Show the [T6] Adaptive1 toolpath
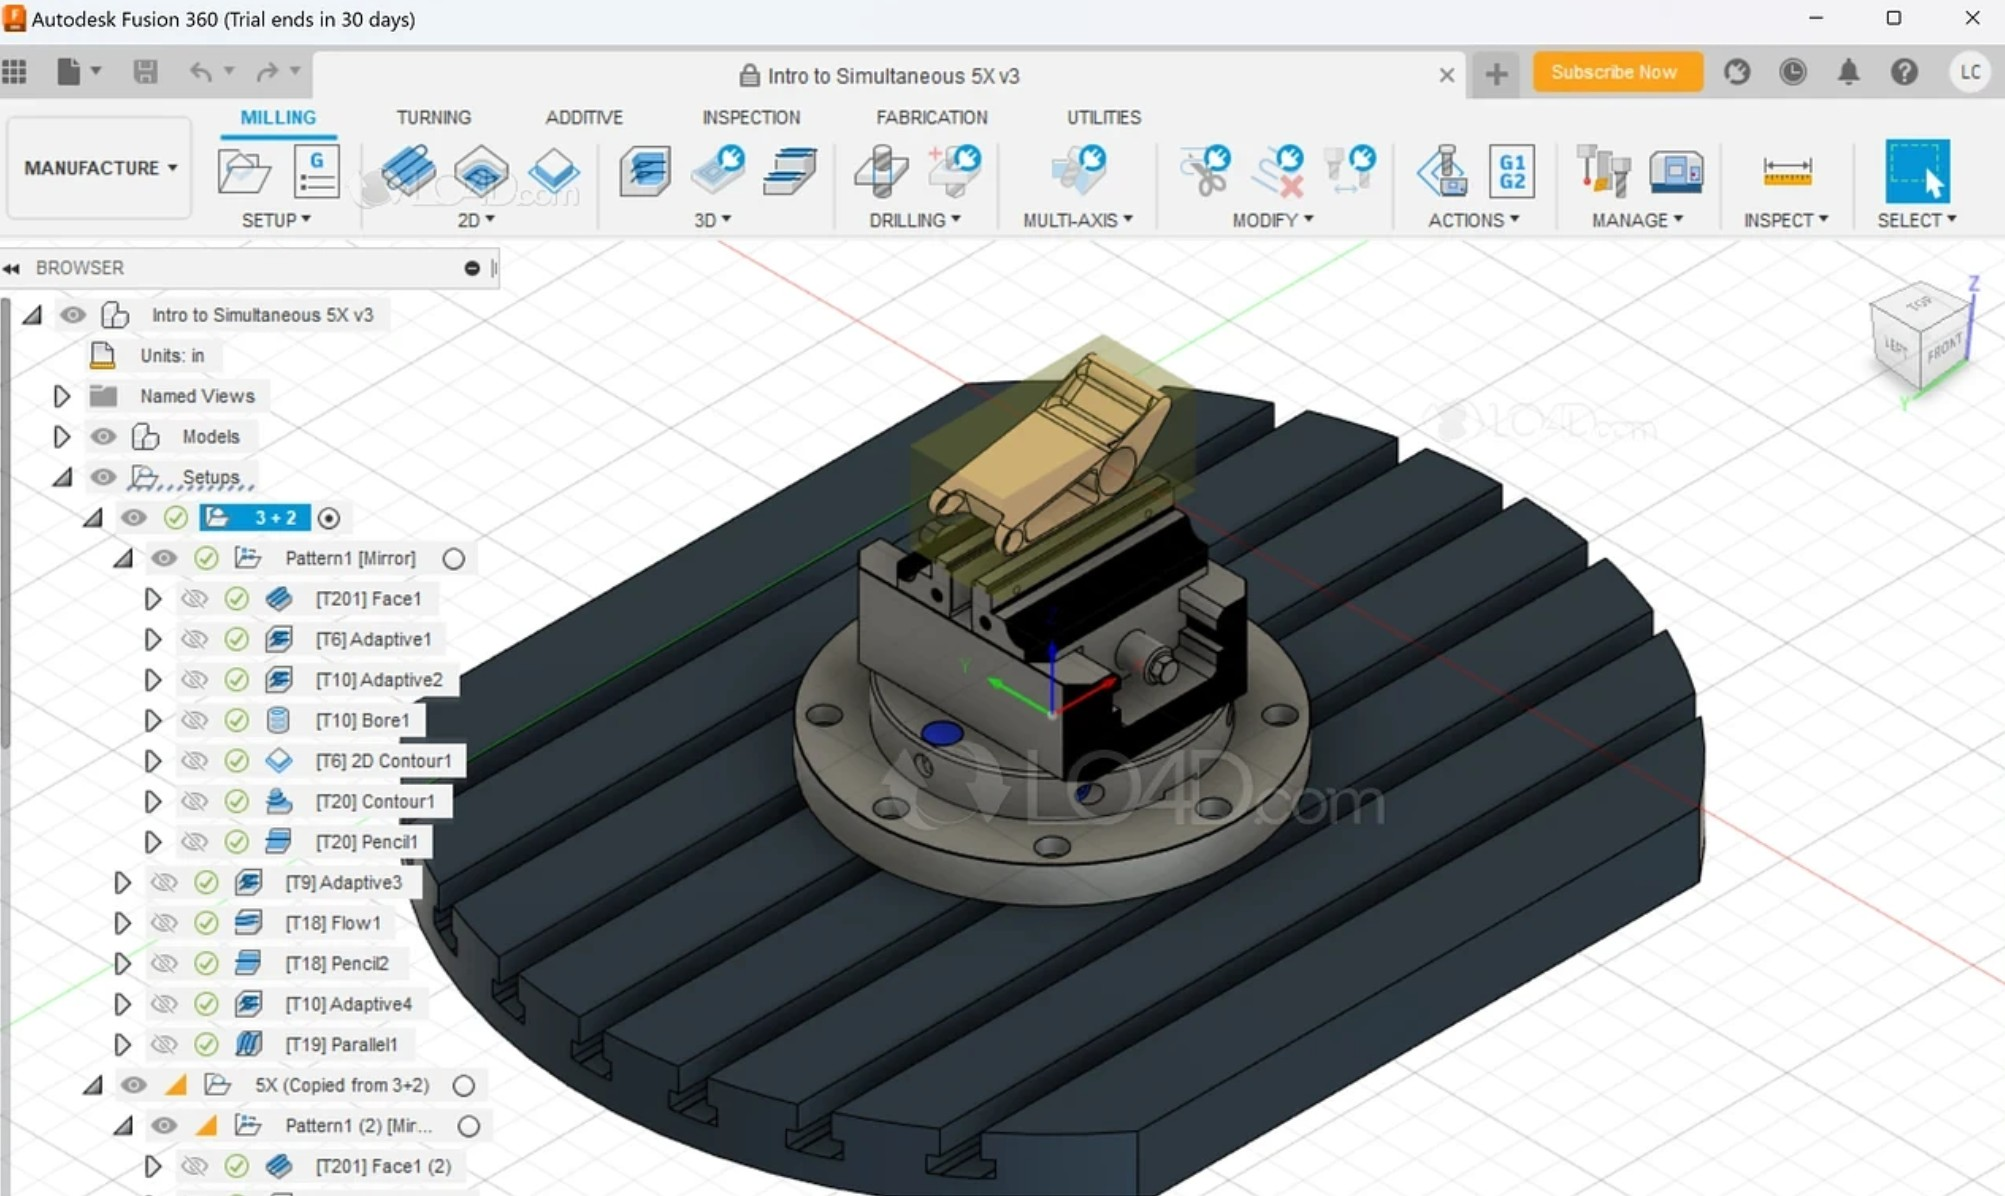 click(194, 639)
